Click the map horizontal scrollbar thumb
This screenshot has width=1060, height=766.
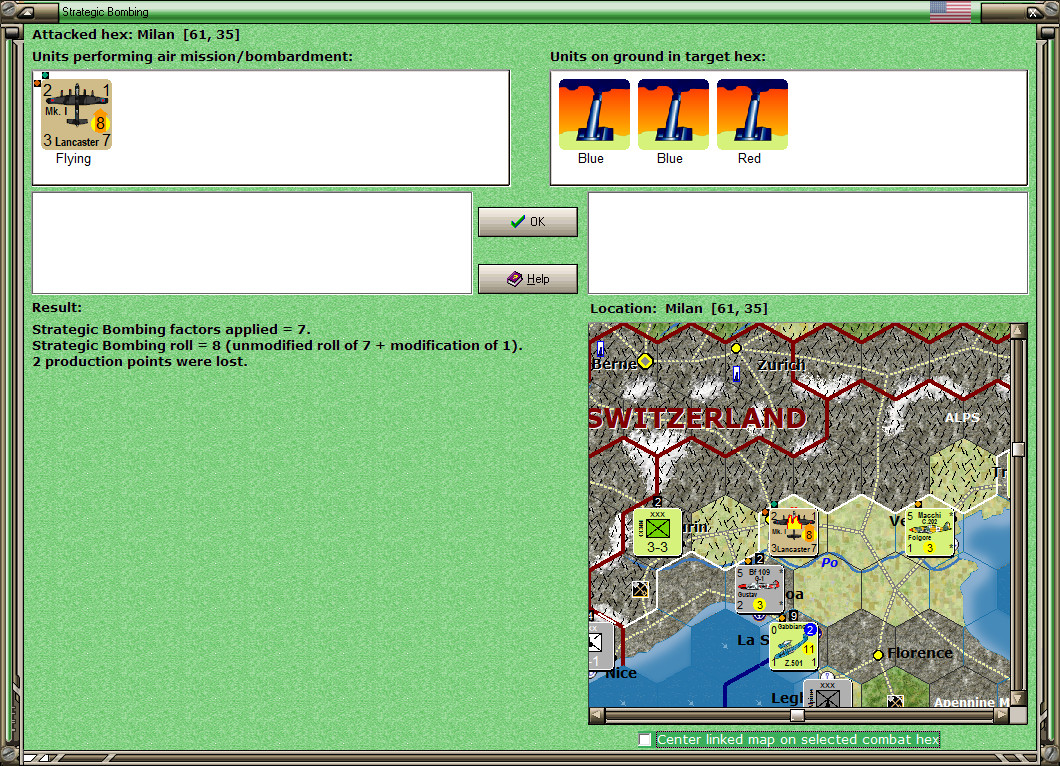798,715
